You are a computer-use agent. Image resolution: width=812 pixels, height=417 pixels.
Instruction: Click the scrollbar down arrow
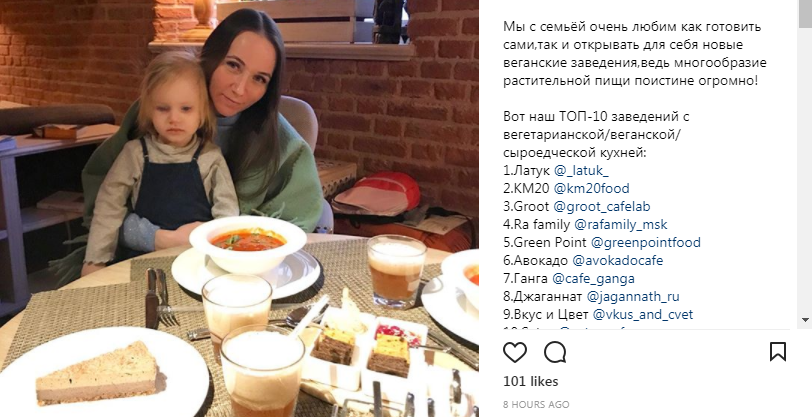(x=805, y=320)
